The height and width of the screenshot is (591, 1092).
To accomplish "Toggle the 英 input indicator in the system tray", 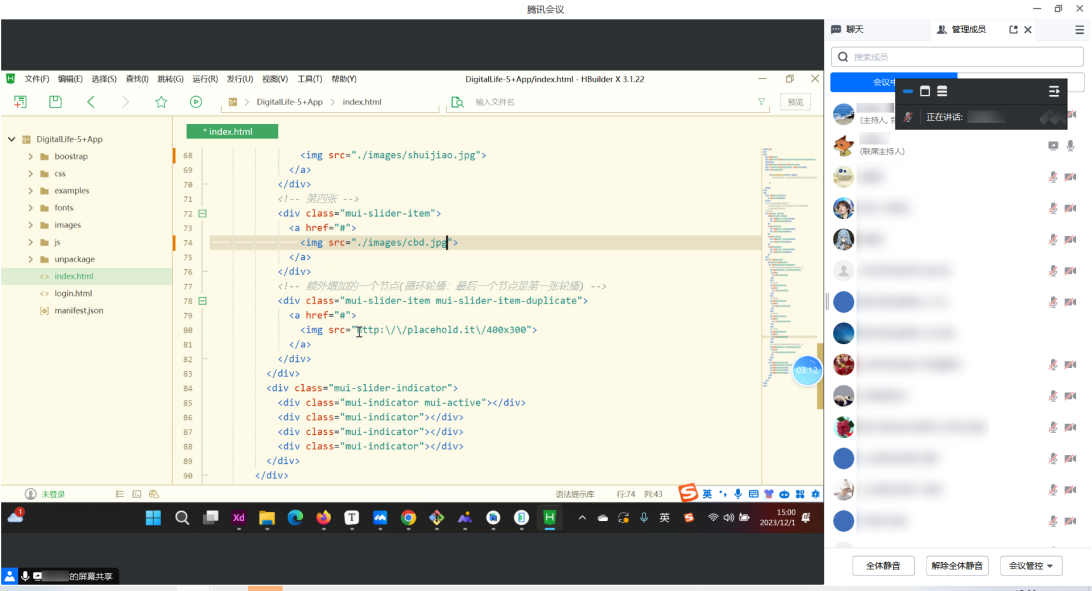I will tap(664, 518).
